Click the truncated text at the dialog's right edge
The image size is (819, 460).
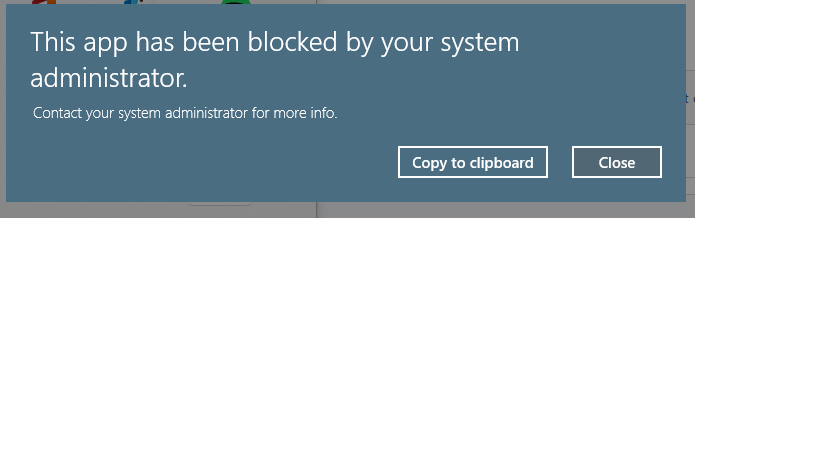690,98
